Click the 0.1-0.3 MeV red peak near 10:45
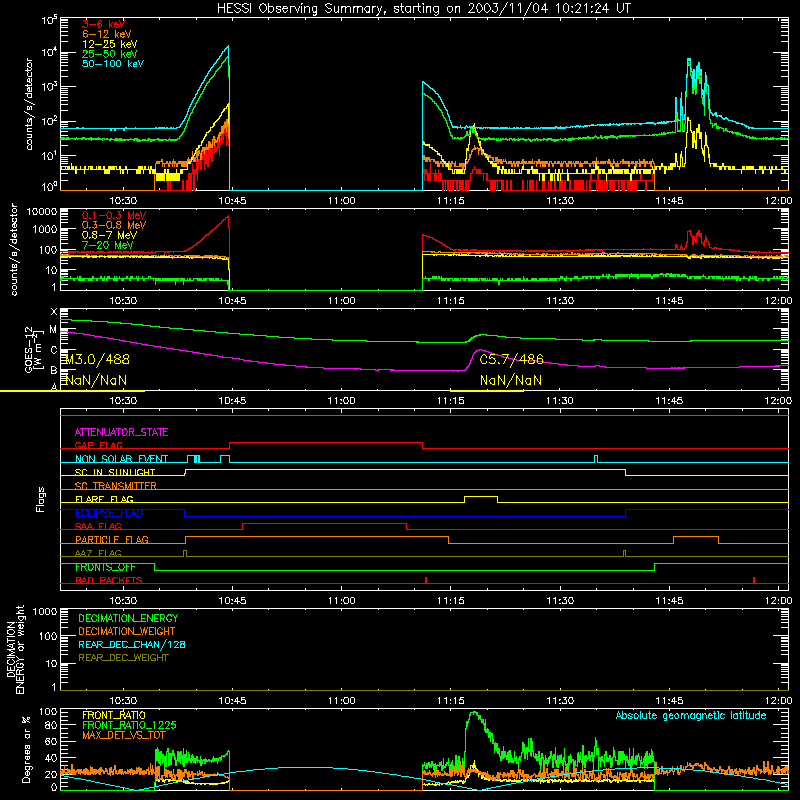The image size is (800, 800). (228, 217)
